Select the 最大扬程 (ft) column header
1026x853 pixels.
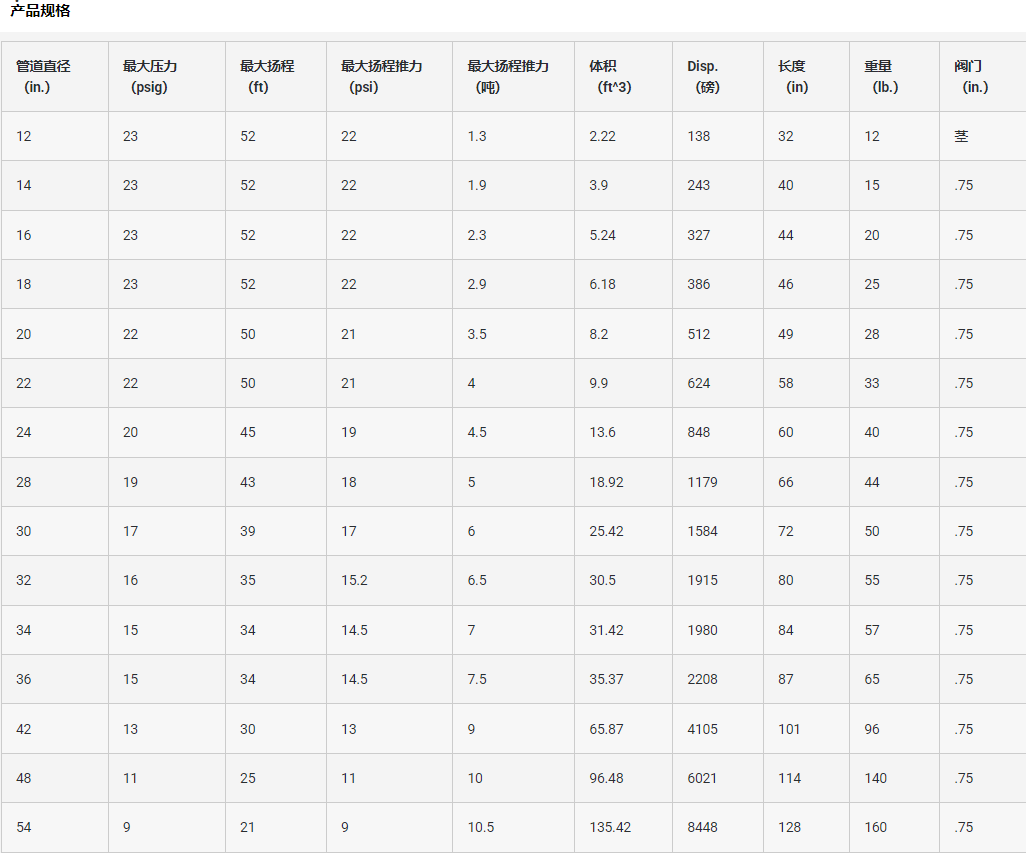[x=276, y=77]
